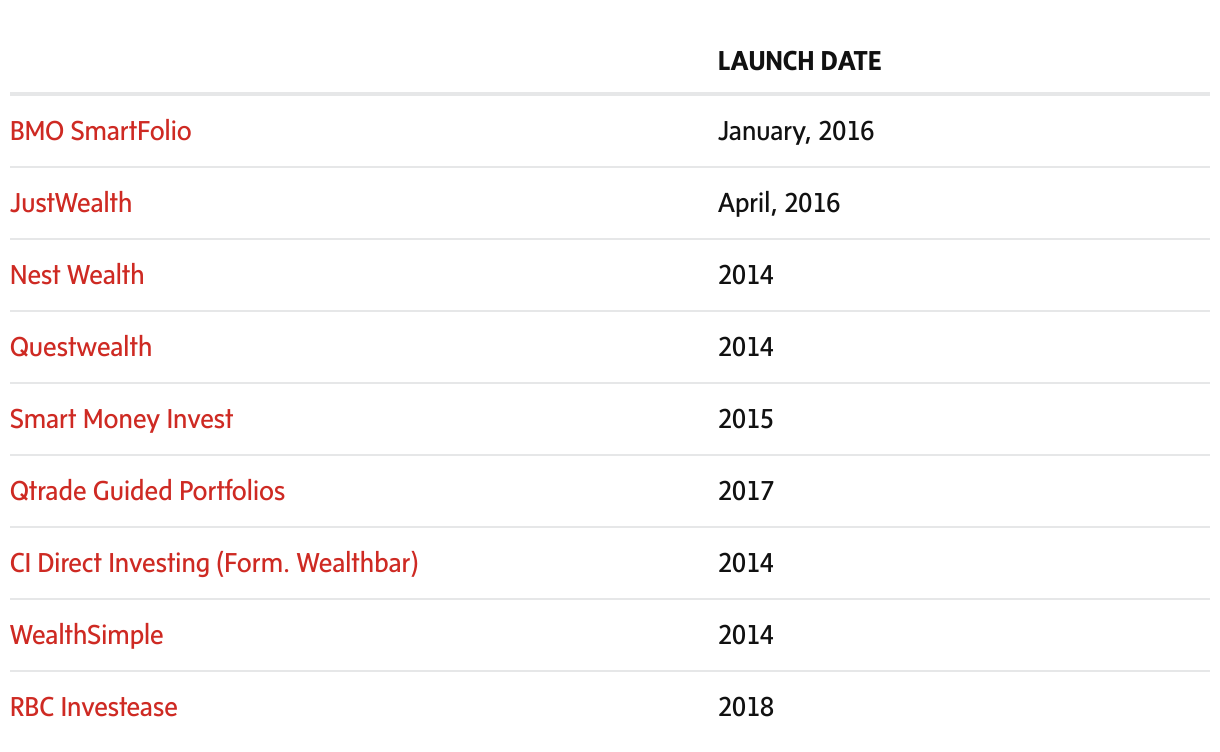The height and width of the screenshot is (752, 1220).
Task: Open CI Direct Investing (Form. Wealthbar) link
Action: (214, 563)
